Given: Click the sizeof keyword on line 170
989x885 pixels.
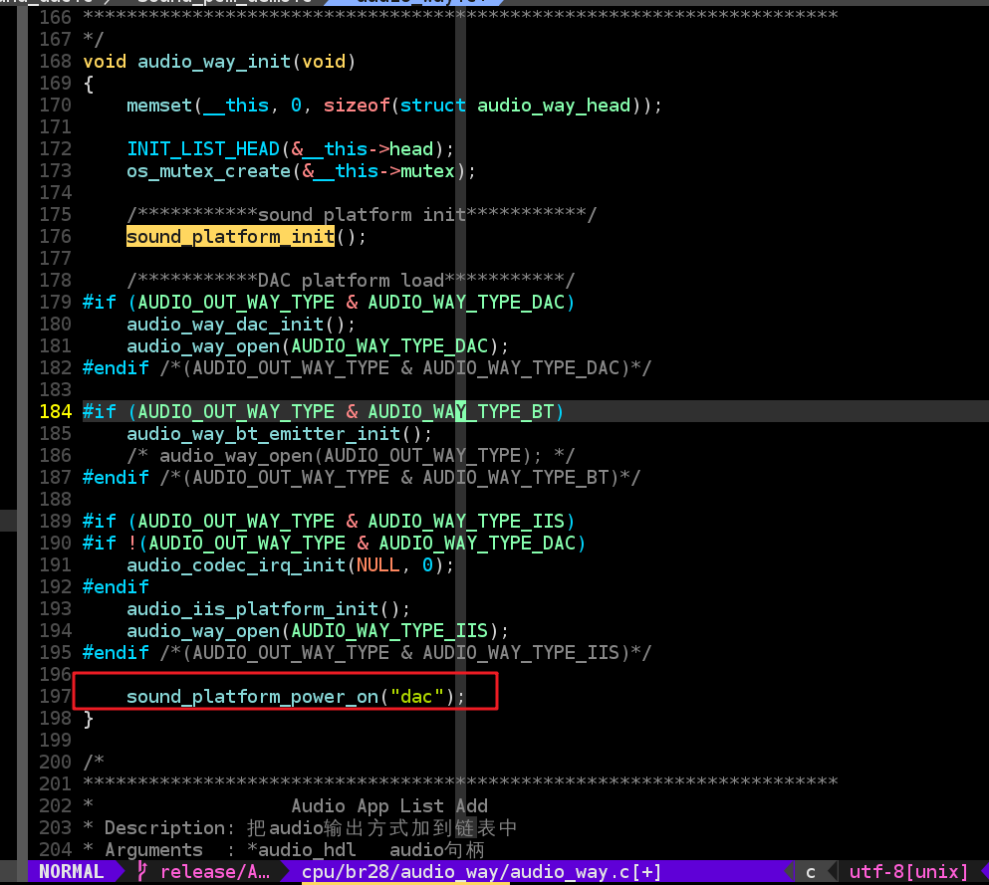Looking at the screenshot, I should pyautogui.click(x=356, y=105).
